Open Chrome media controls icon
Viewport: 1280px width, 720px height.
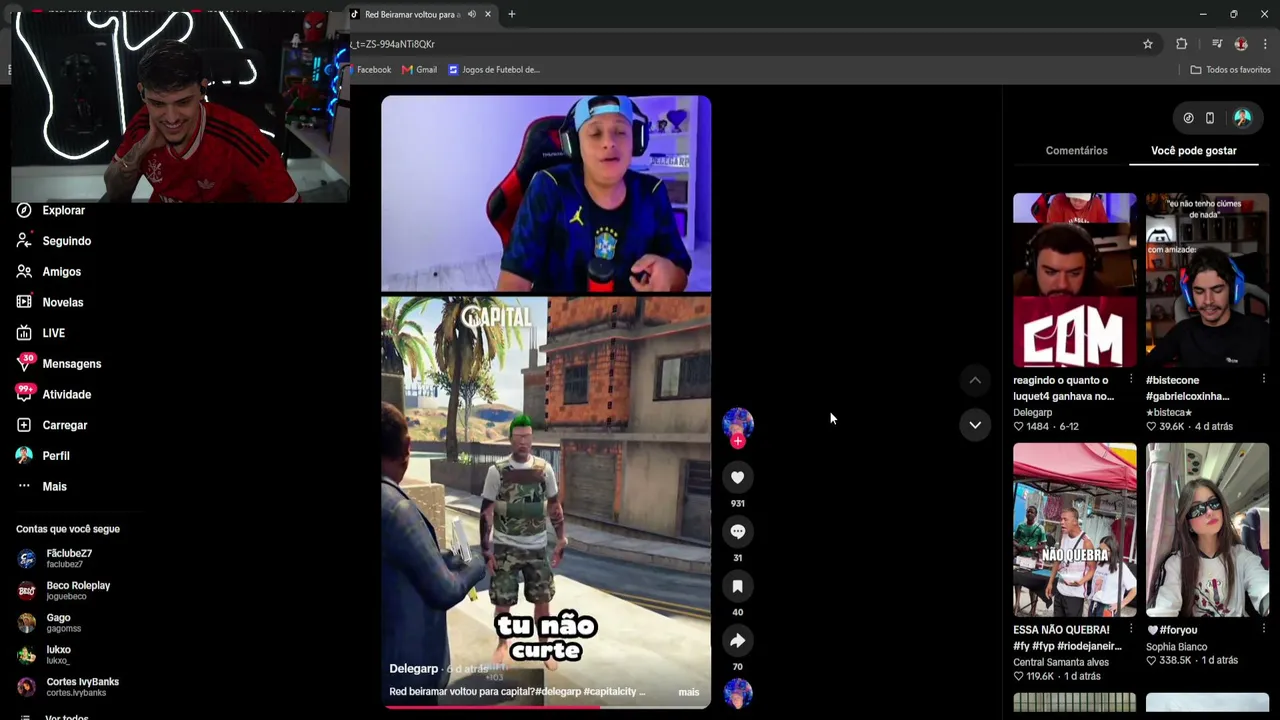point(1217,44)
